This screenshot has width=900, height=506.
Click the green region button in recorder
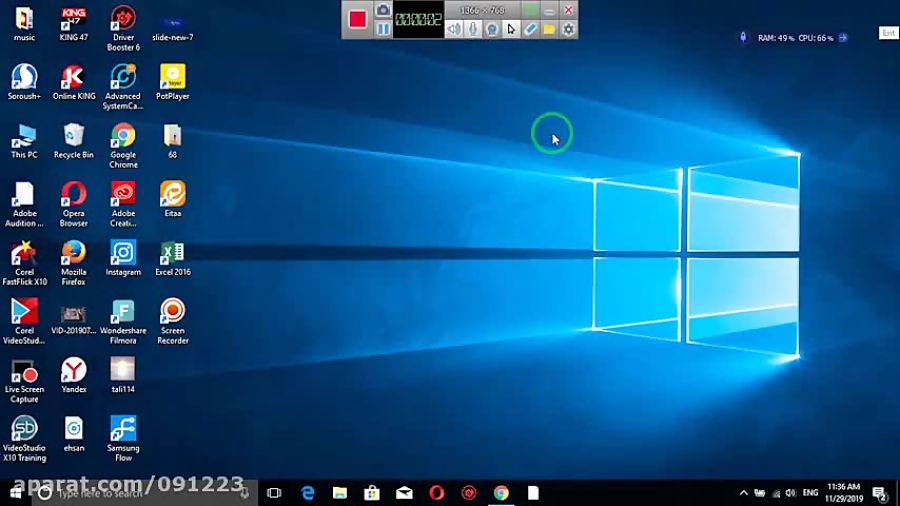point(530,10)
